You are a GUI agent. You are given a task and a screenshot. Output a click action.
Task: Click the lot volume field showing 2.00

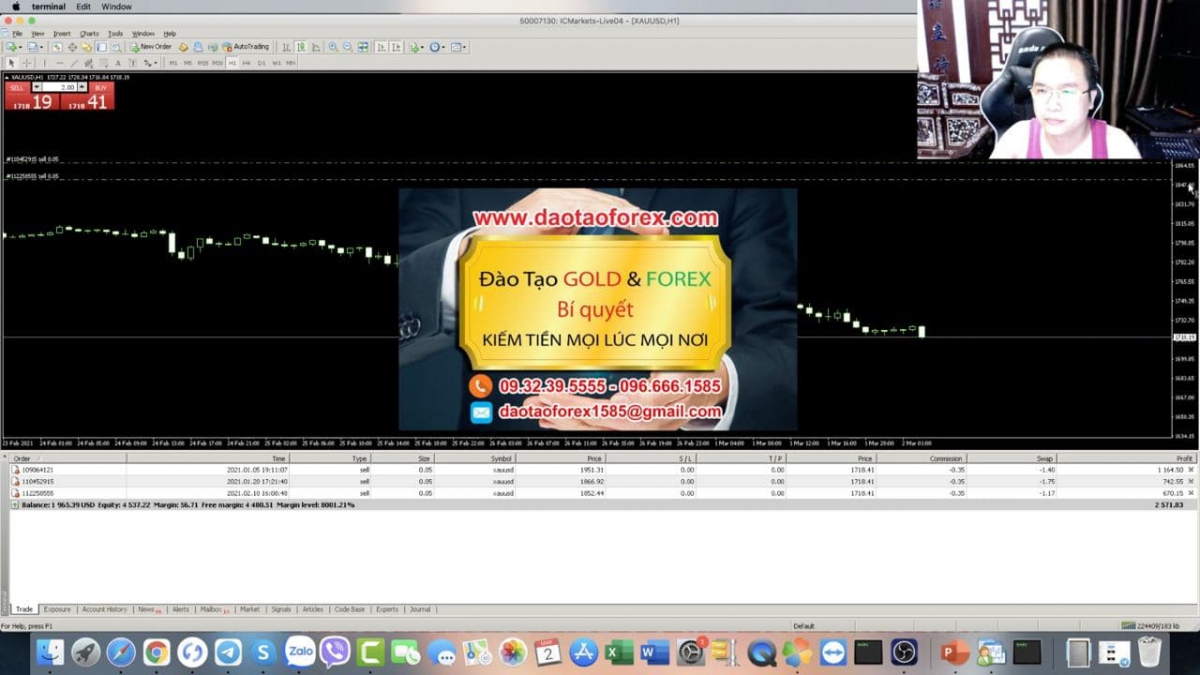59,87
